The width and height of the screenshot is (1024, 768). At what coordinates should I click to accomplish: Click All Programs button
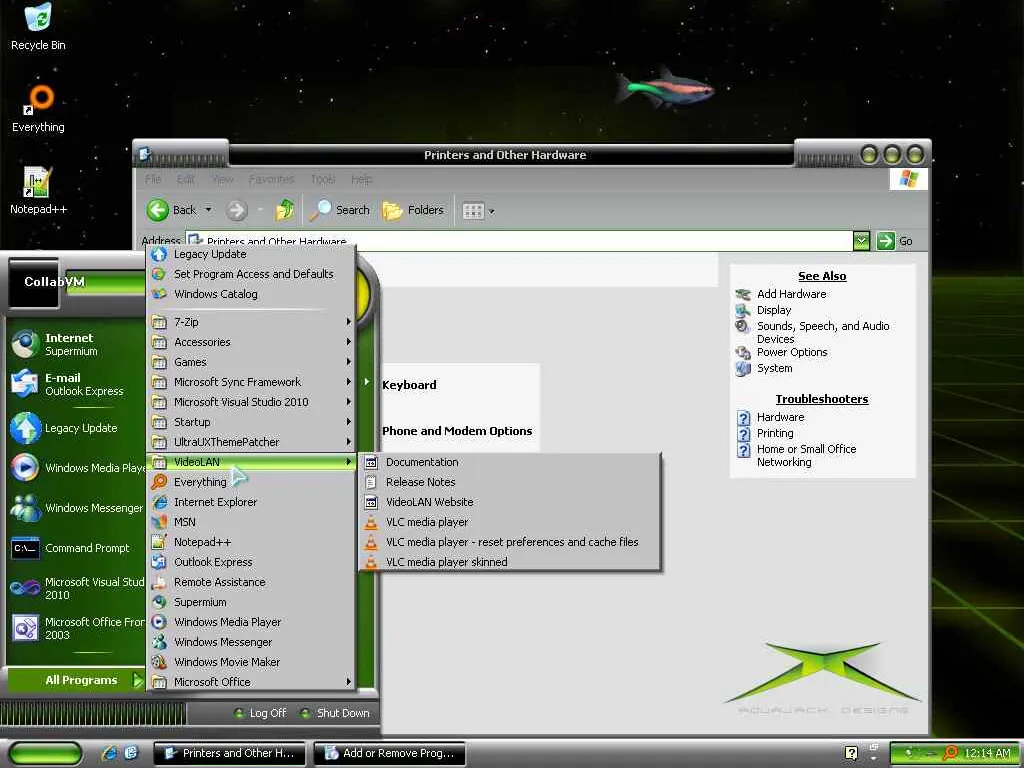(x=76, y=680)
